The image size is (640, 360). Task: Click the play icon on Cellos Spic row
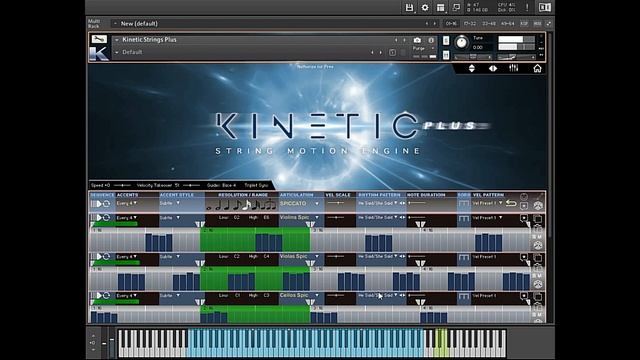pyautogui.click(x=99, y=296)
